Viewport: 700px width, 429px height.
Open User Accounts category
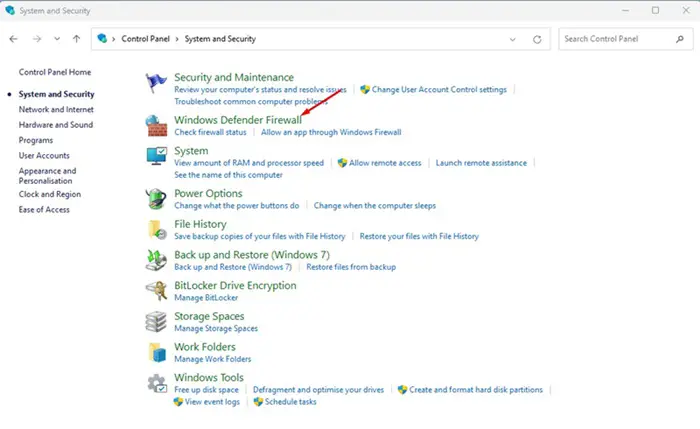(44, 155)
